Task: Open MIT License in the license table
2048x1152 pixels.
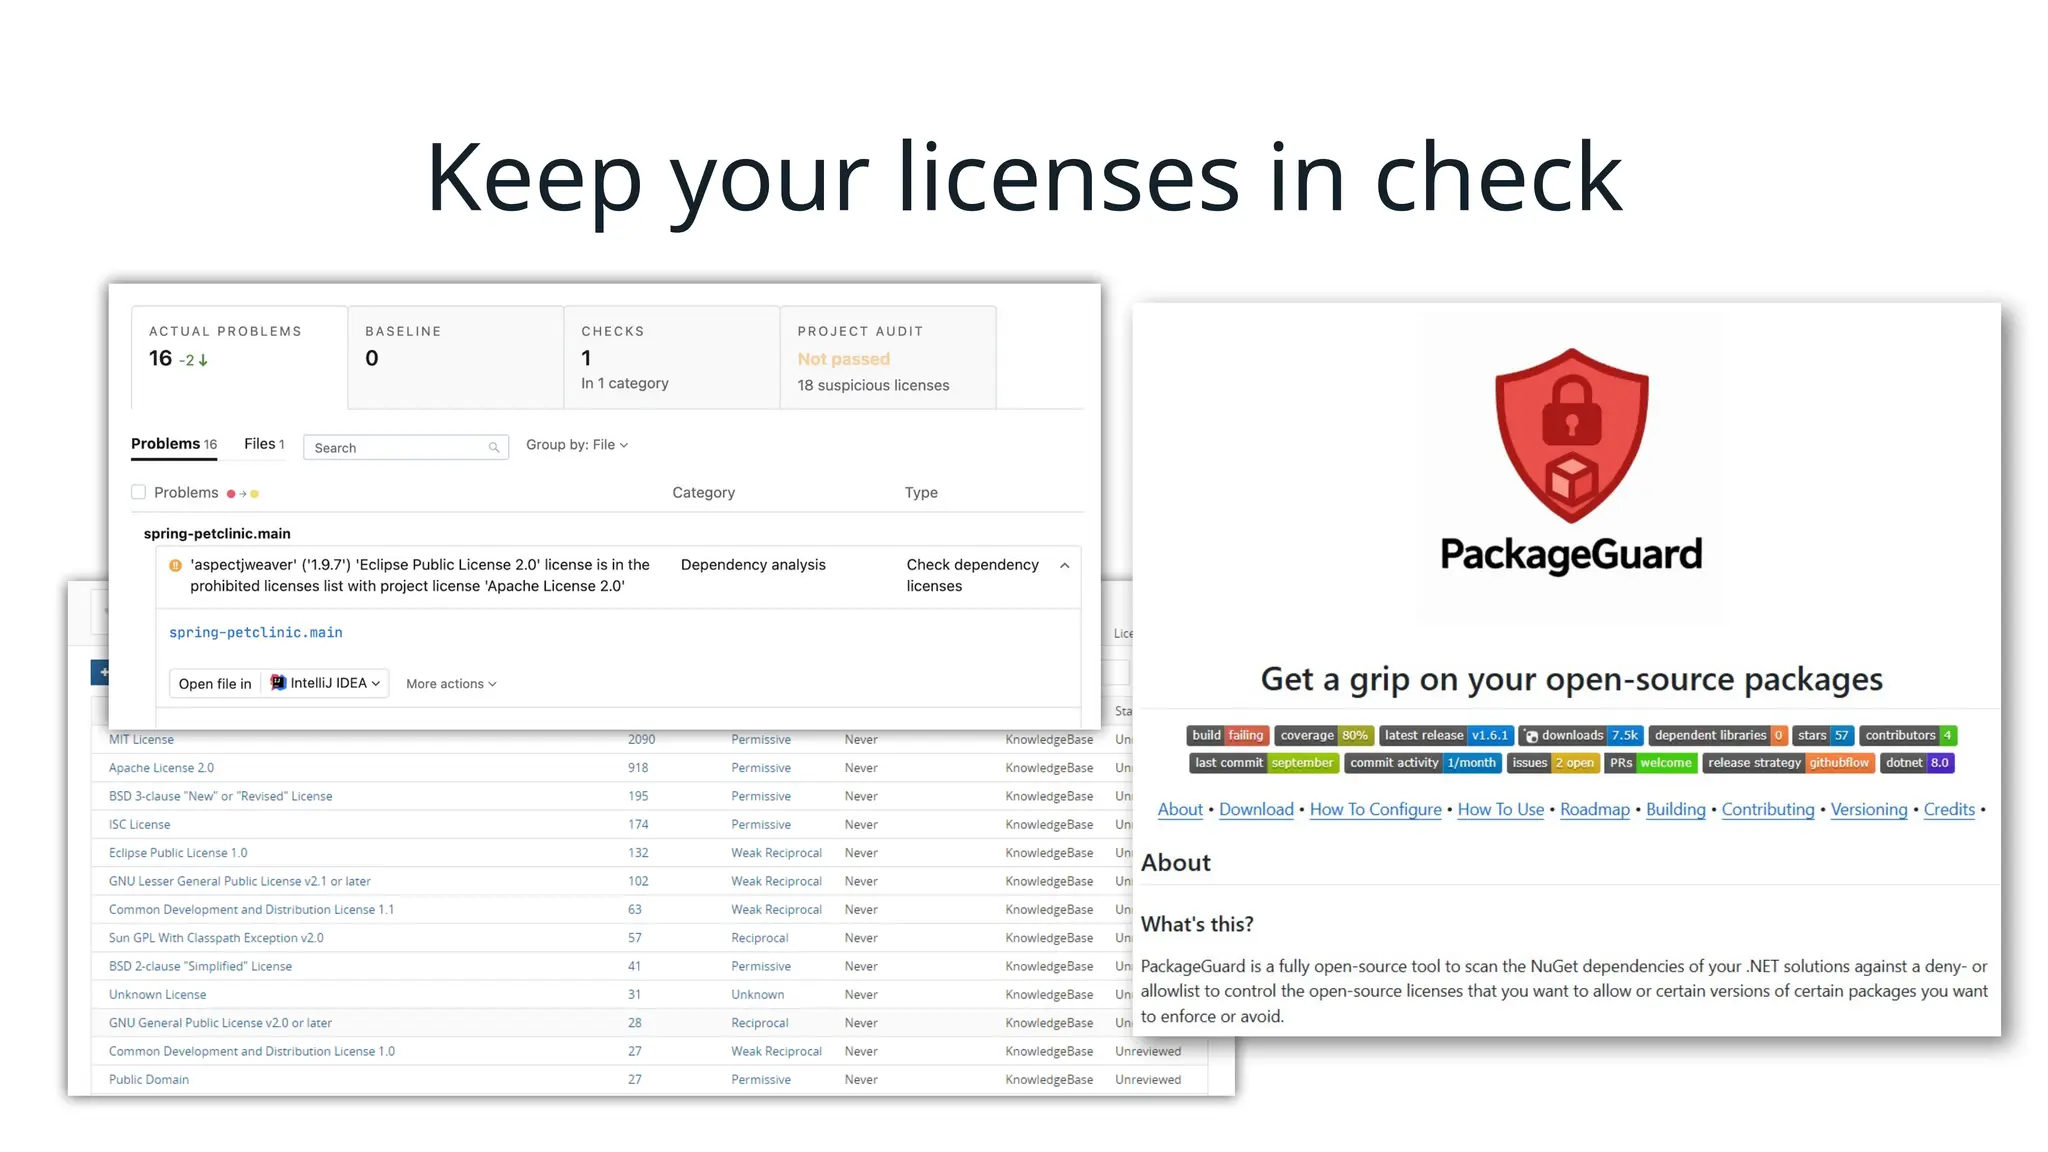Action: (x=141, y=740)
